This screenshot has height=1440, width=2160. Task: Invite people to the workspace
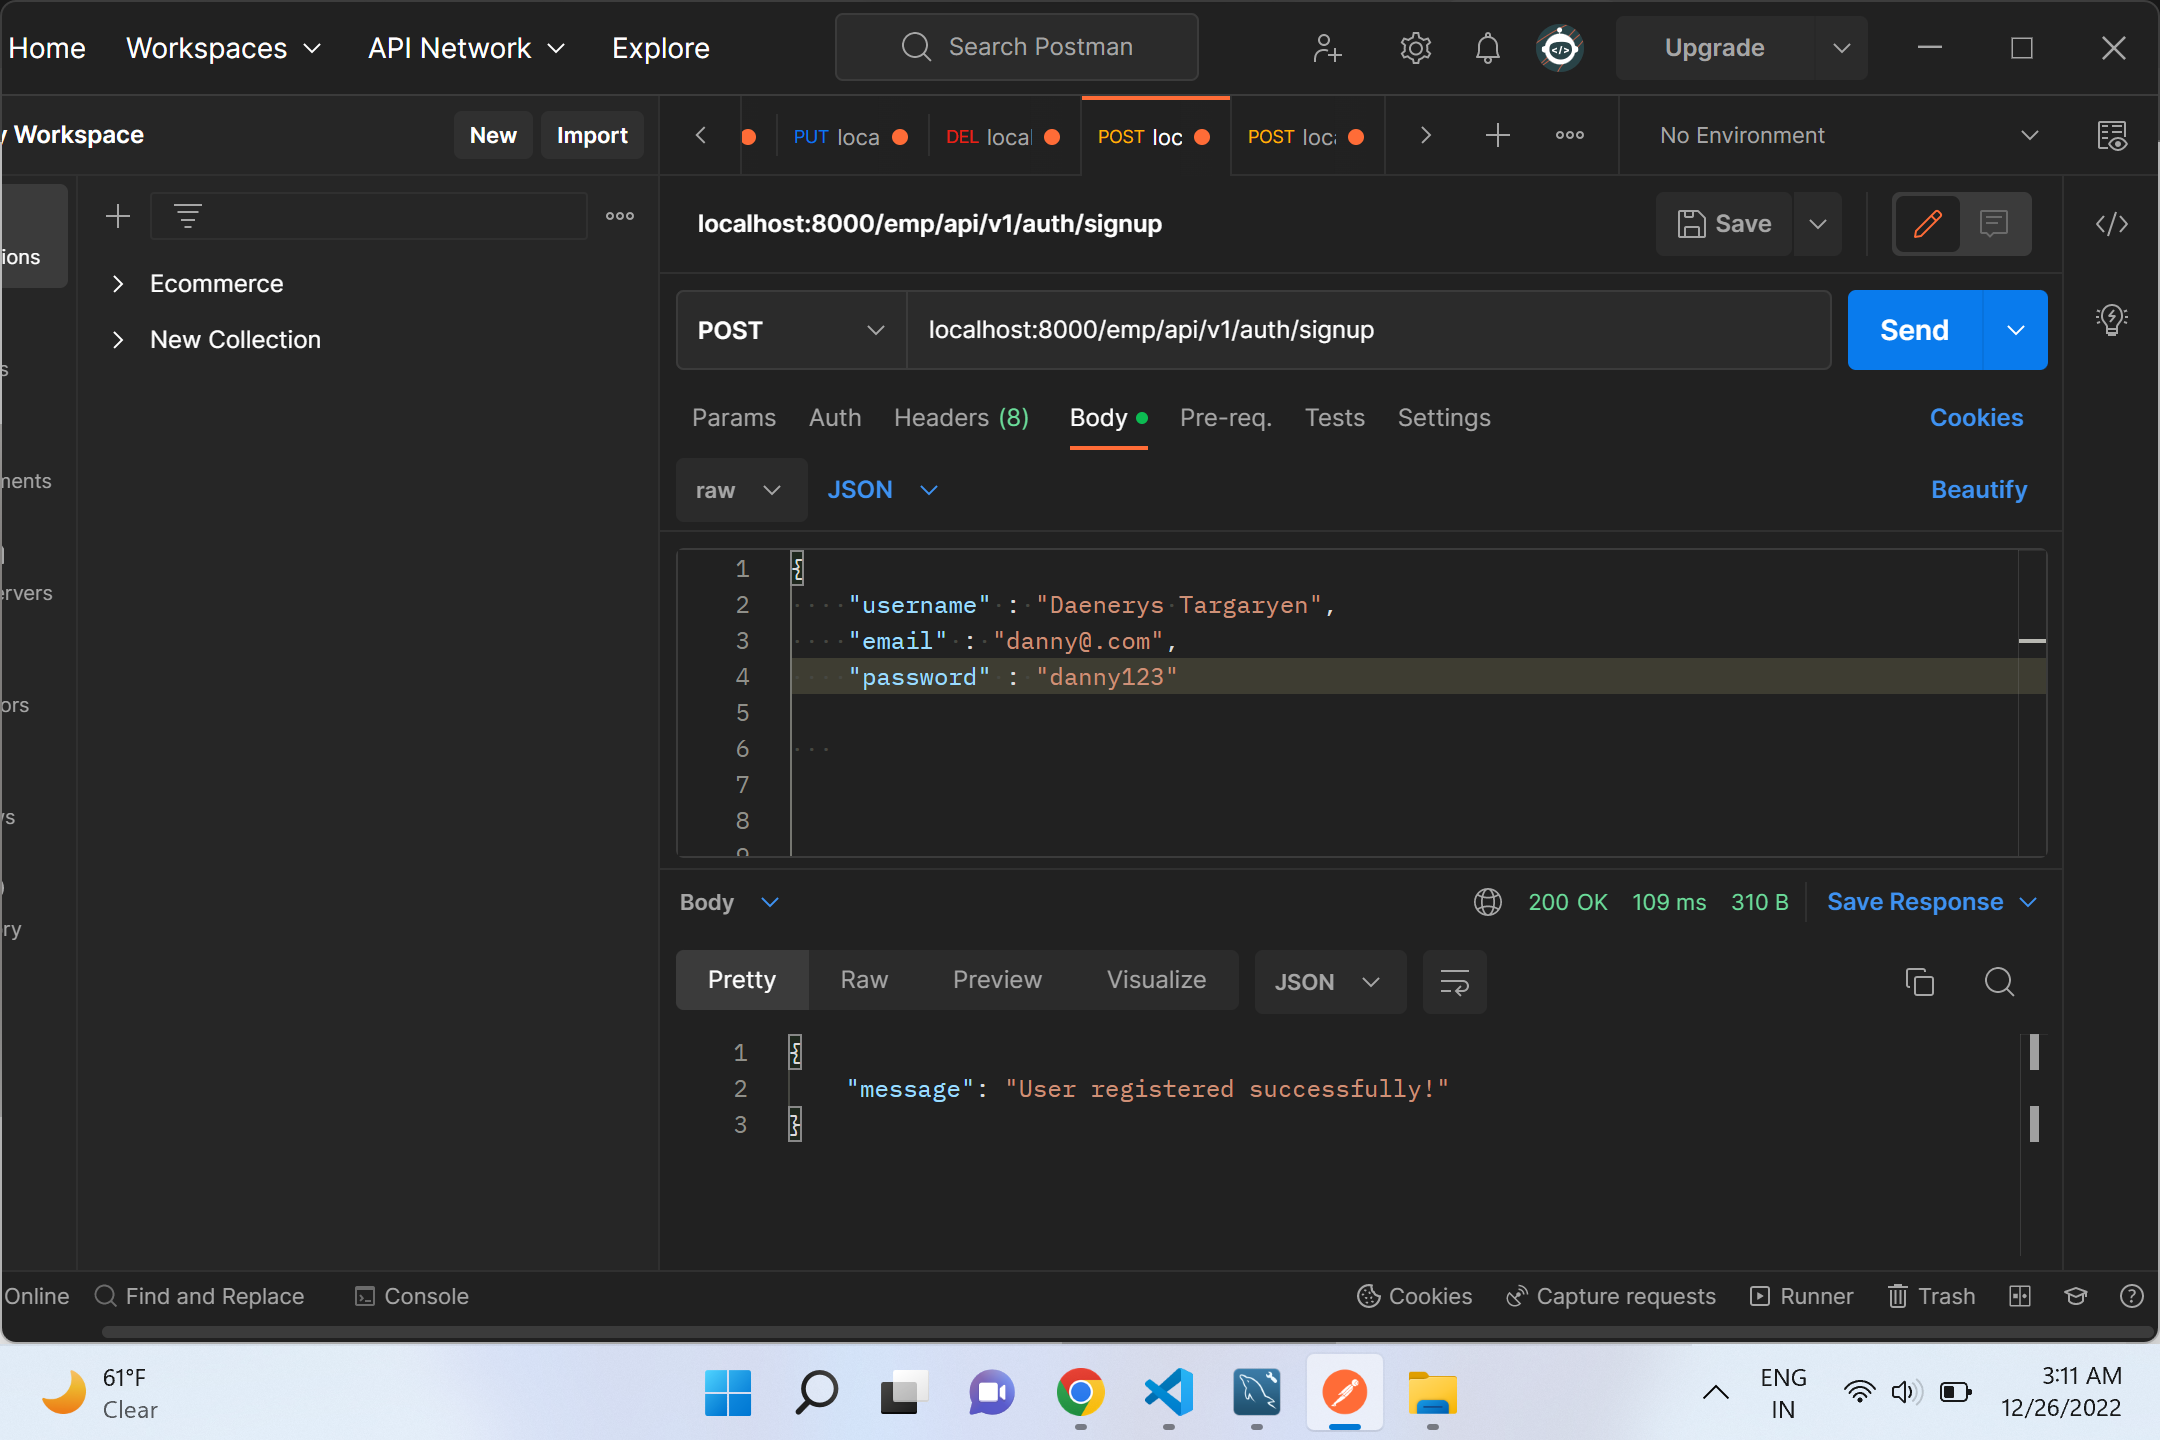click(x=1326, y=47)
